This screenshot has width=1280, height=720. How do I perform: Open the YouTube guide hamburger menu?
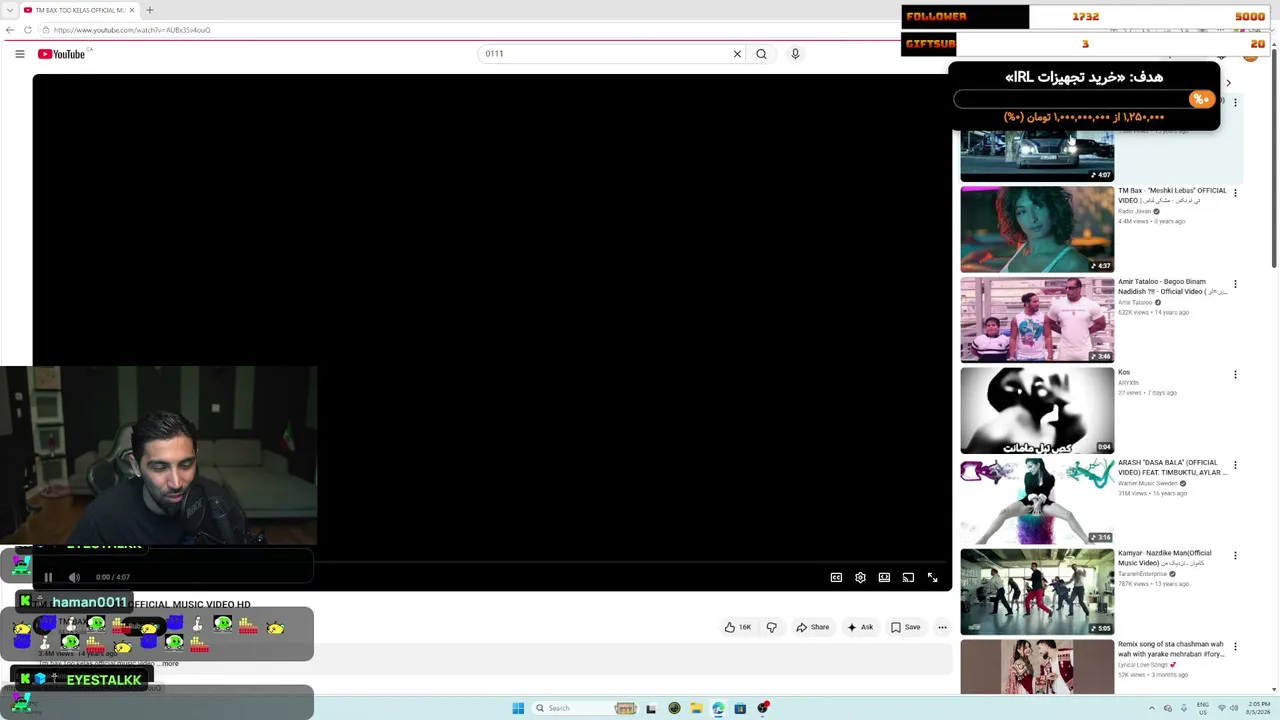(x=20, y=54)
